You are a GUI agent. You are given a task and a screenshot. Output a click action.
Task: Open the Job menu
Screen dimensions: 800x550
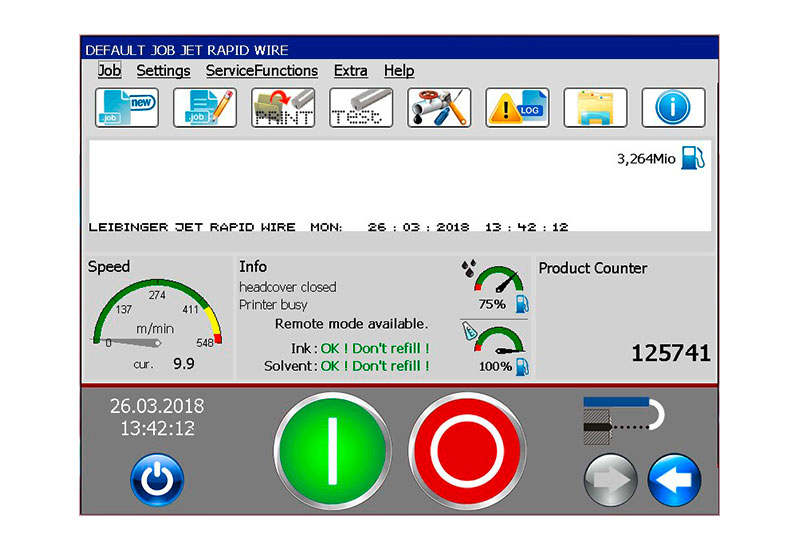pyautogui.click(x=110, y=70)
